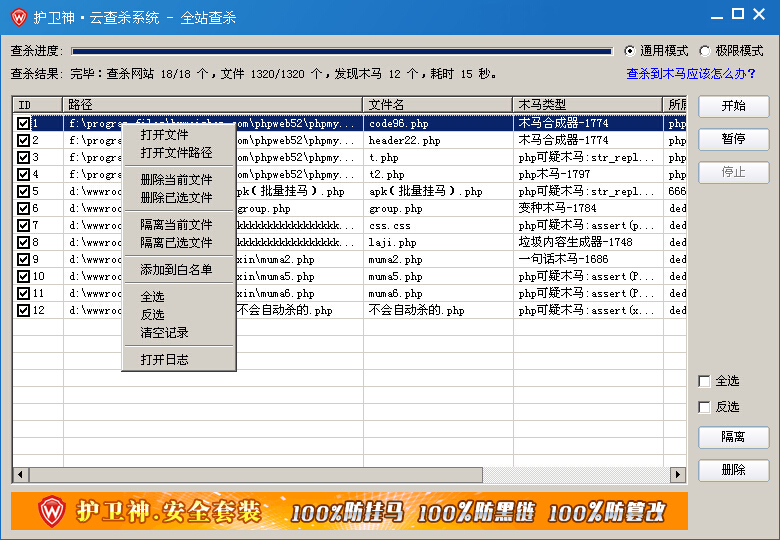The width and height of the screenshot is (780, 540).
Task: Click the scan progress bar
Action: (342, 51)
